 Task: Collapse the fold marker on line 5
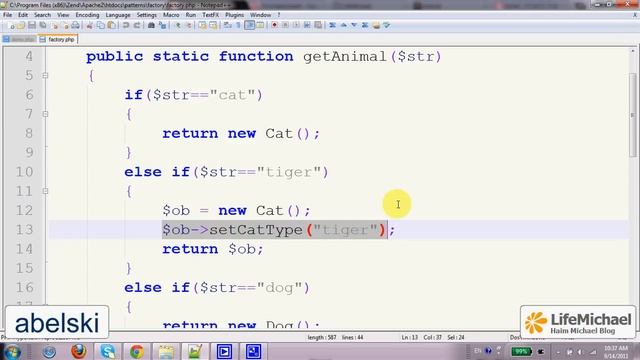point(45,76)
